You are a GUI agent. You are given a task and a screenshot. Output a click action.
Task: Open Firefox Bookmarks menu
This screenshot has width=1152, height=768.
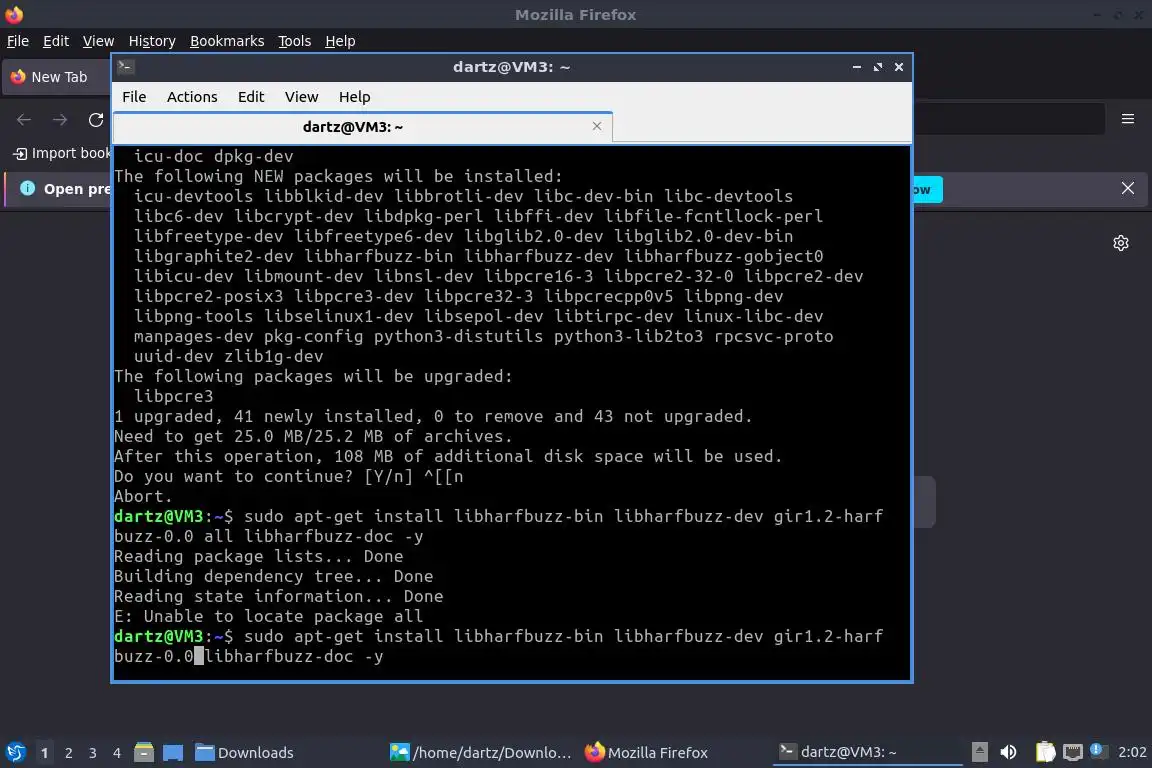[x=227, y=41]
